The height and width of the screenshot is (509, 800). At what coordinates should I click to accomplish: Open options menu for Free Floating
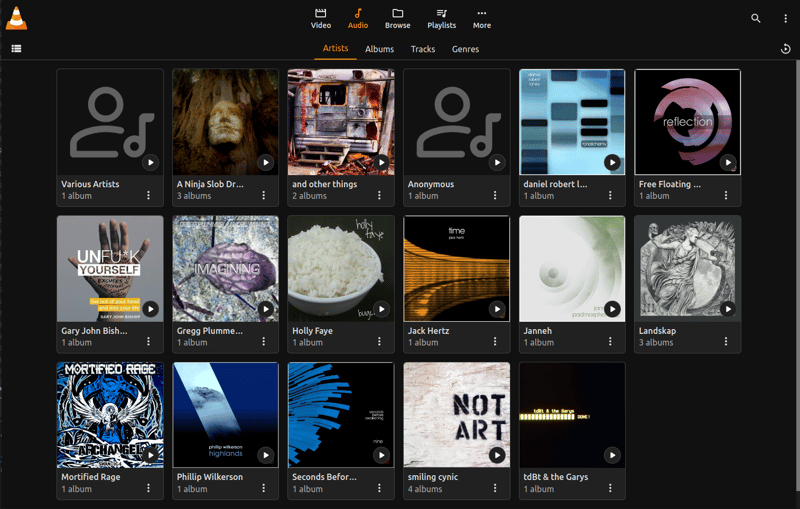726,195
